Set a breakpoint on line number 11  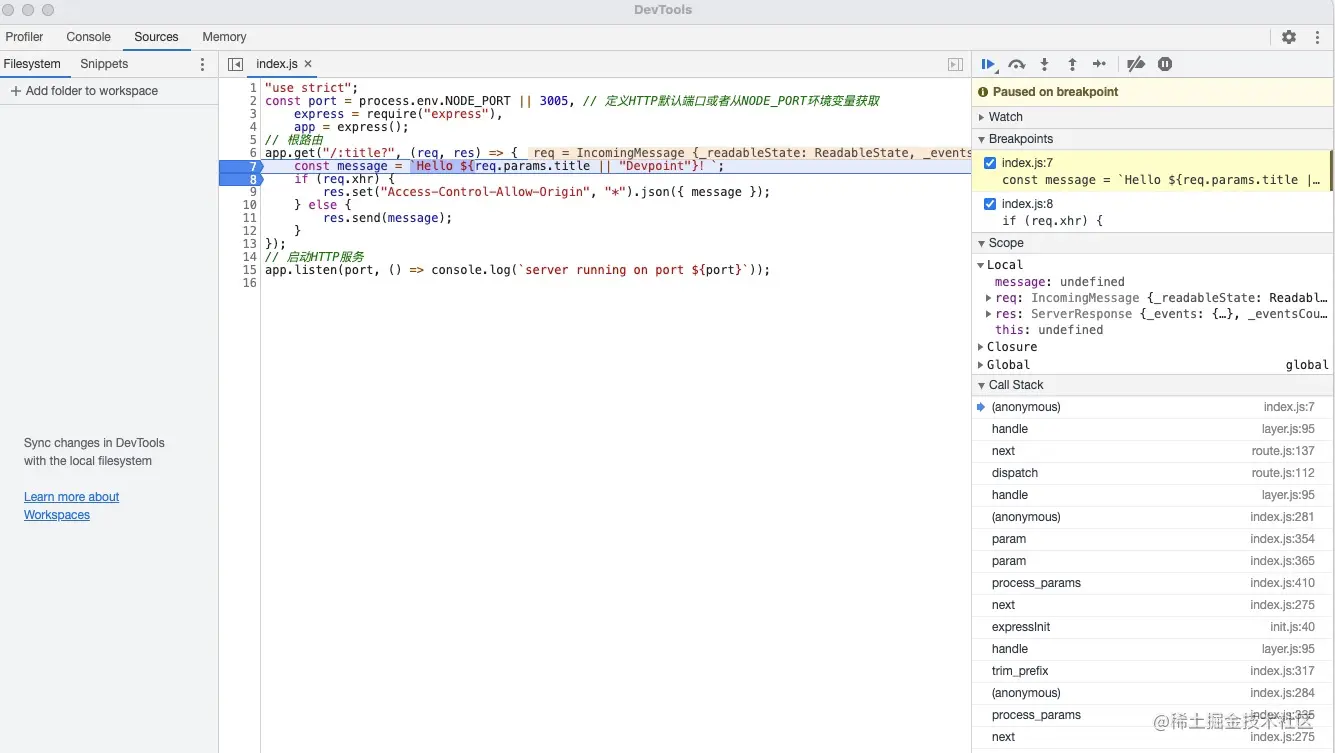(250, 218)
